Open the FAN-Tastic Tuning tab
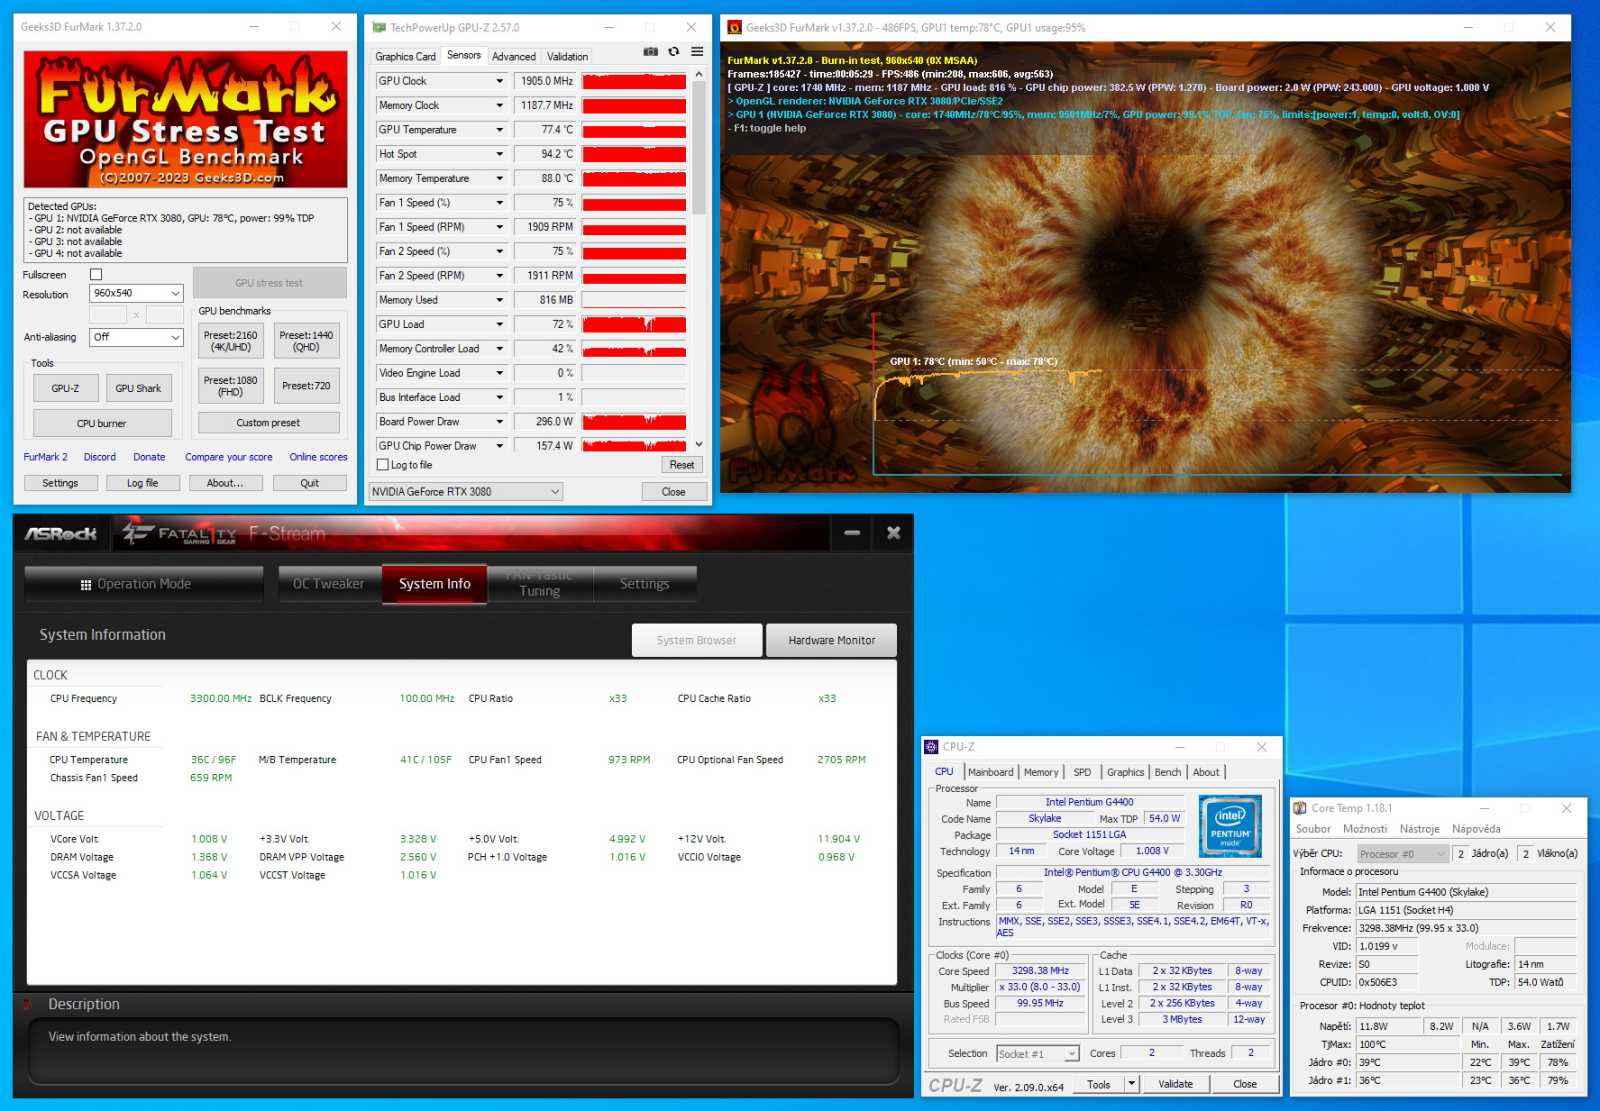This screenshot has width=1600, height=1111. [540, 584]
